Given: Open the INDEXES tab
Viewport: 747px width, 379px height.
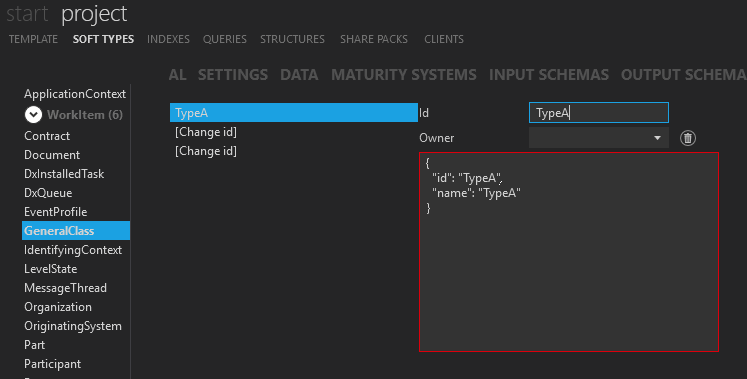Looking at the screenshot, I should pyautogui.click(x=168, y=39).
